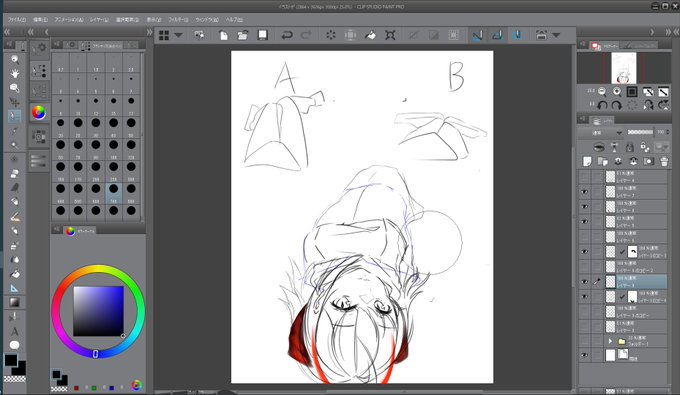Merge with layer below icon
Image resolution: width=680 pixels, height=395 pixels.
pyautogui.click(x=633, y=161)
